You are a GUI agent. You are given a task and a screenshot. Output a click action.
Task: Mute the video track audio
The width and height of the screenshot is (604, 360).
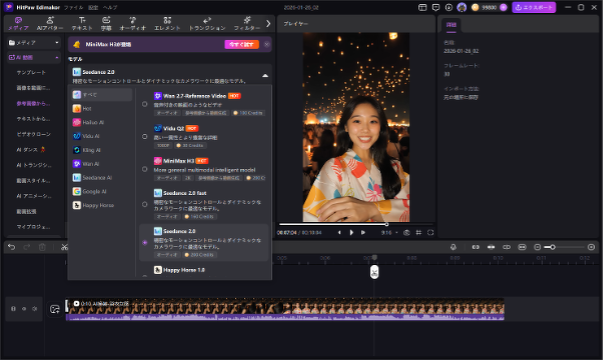[x=35, y=309]
